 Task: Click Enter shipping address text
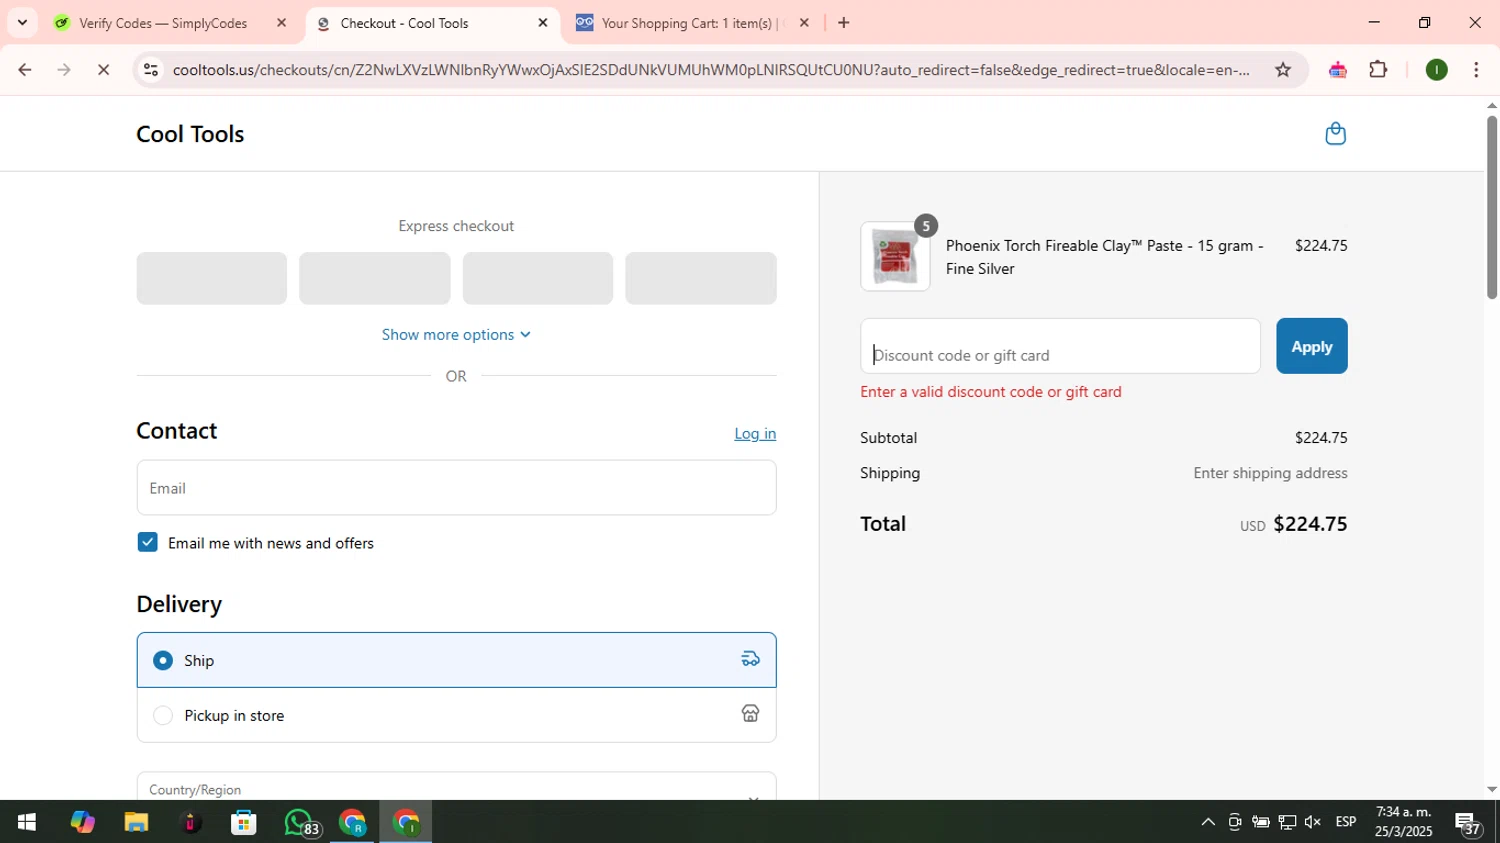[x=1270, y=473]
